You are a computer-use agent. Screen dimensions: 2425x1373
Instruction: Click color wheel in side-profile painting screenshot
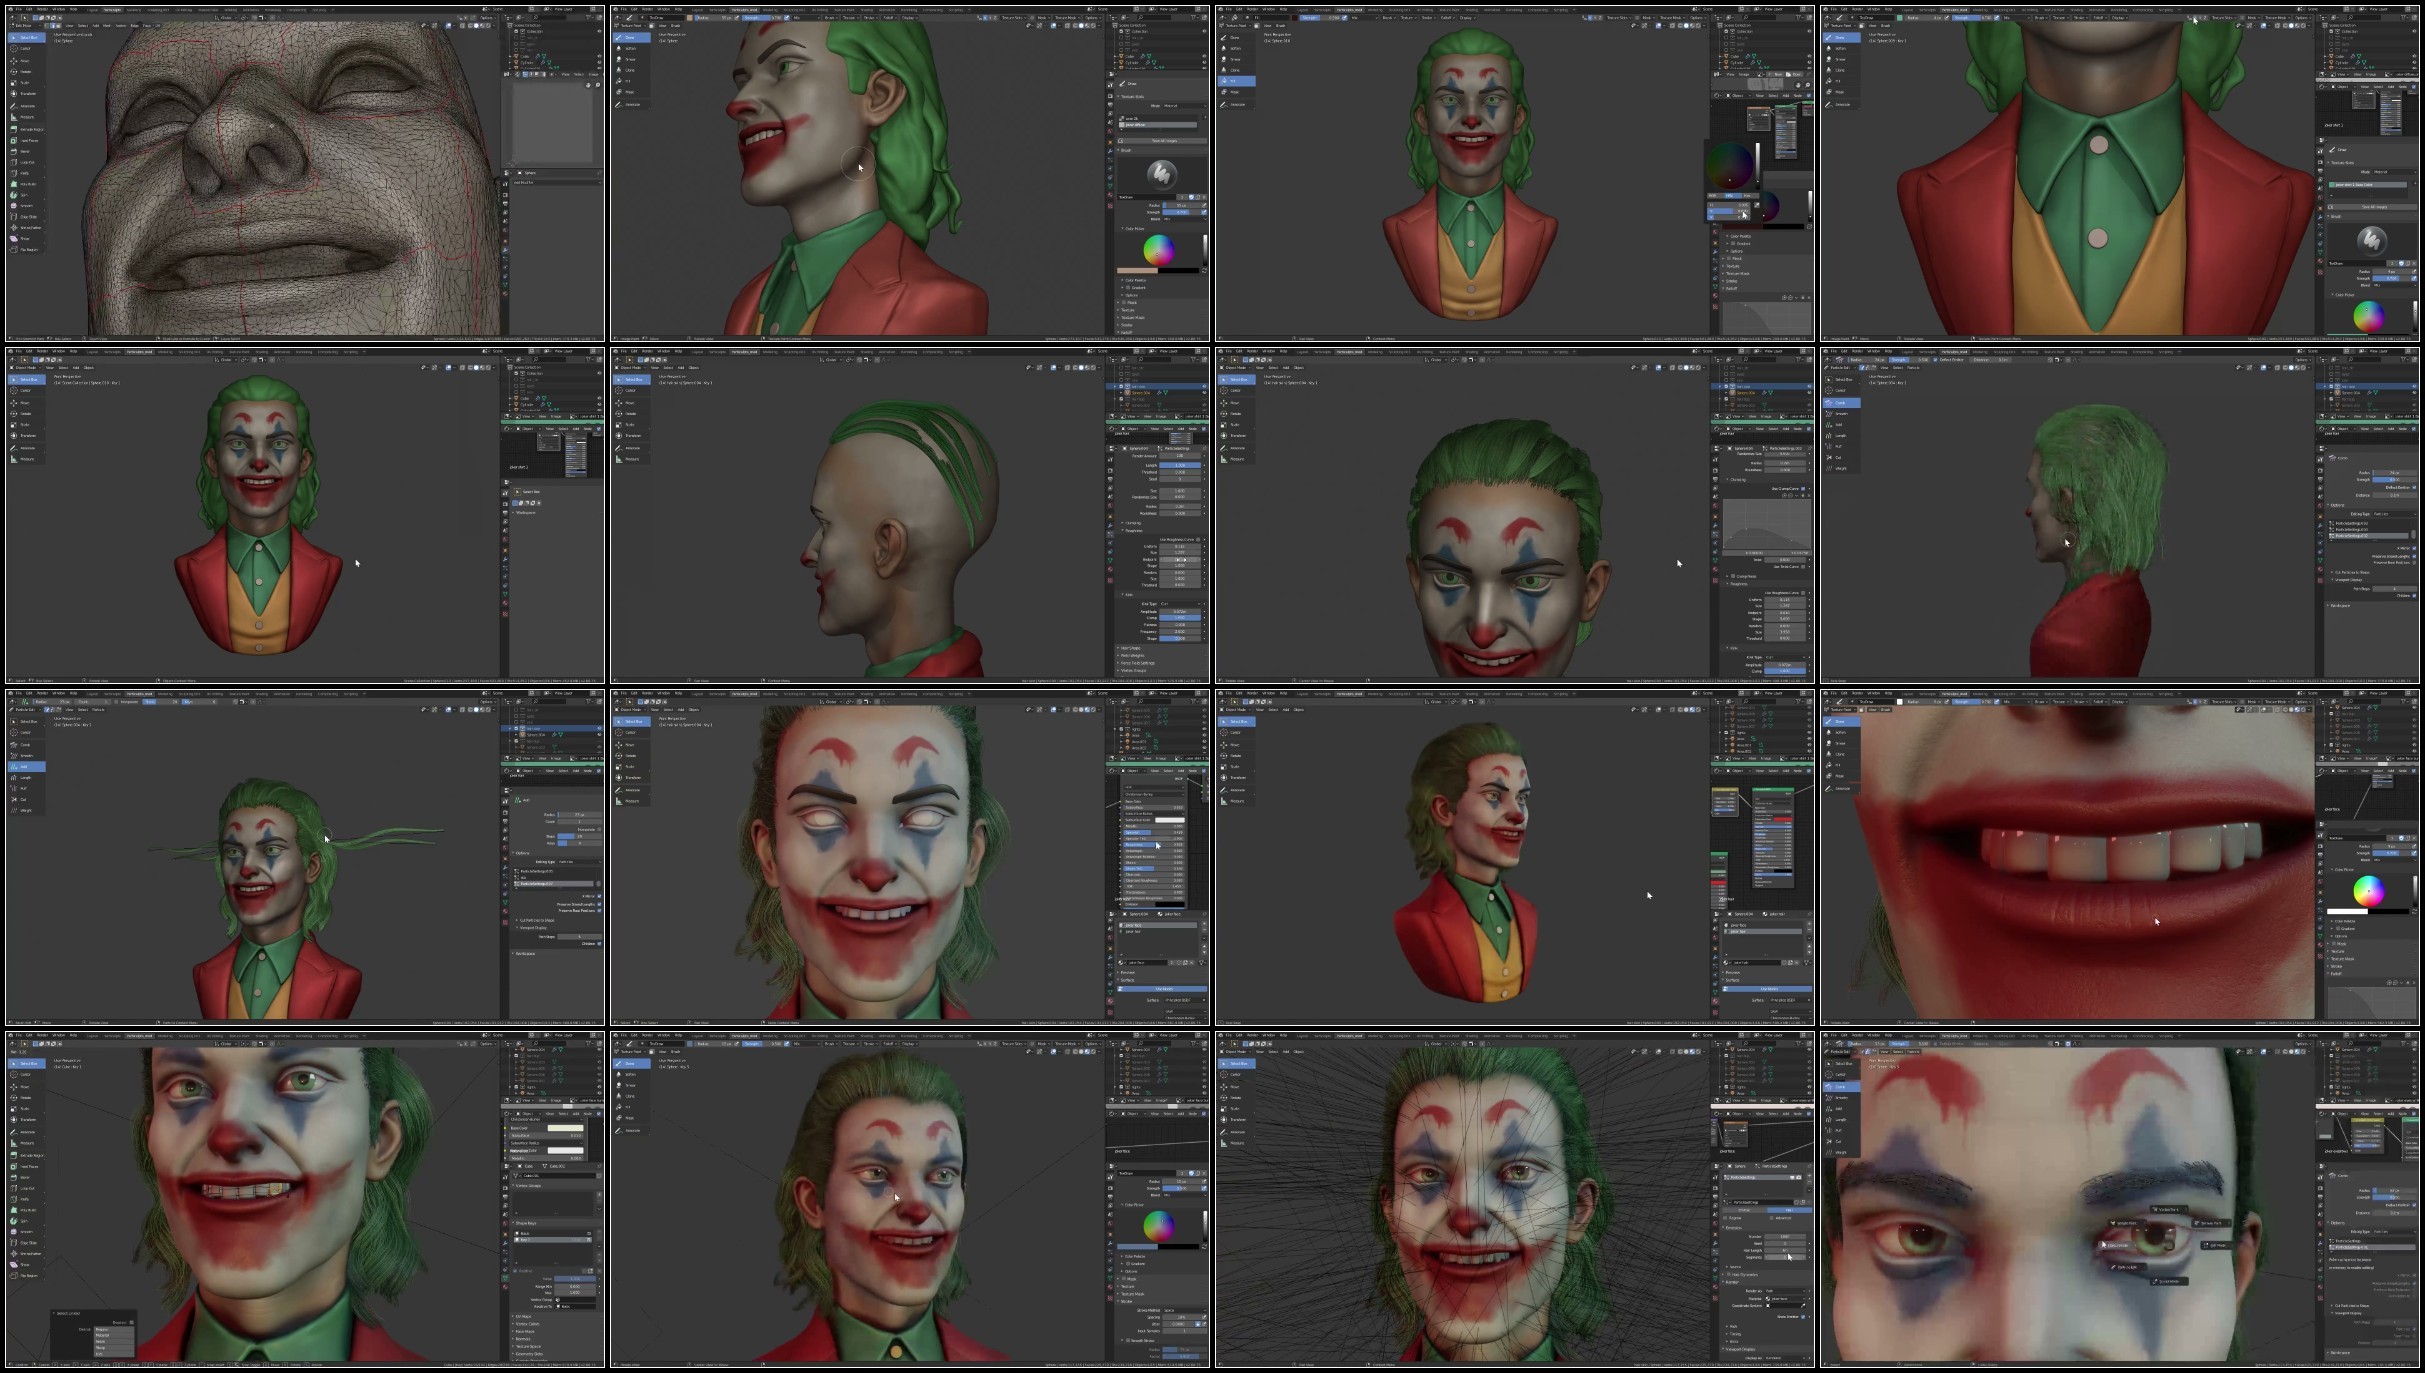(1158, 249)
